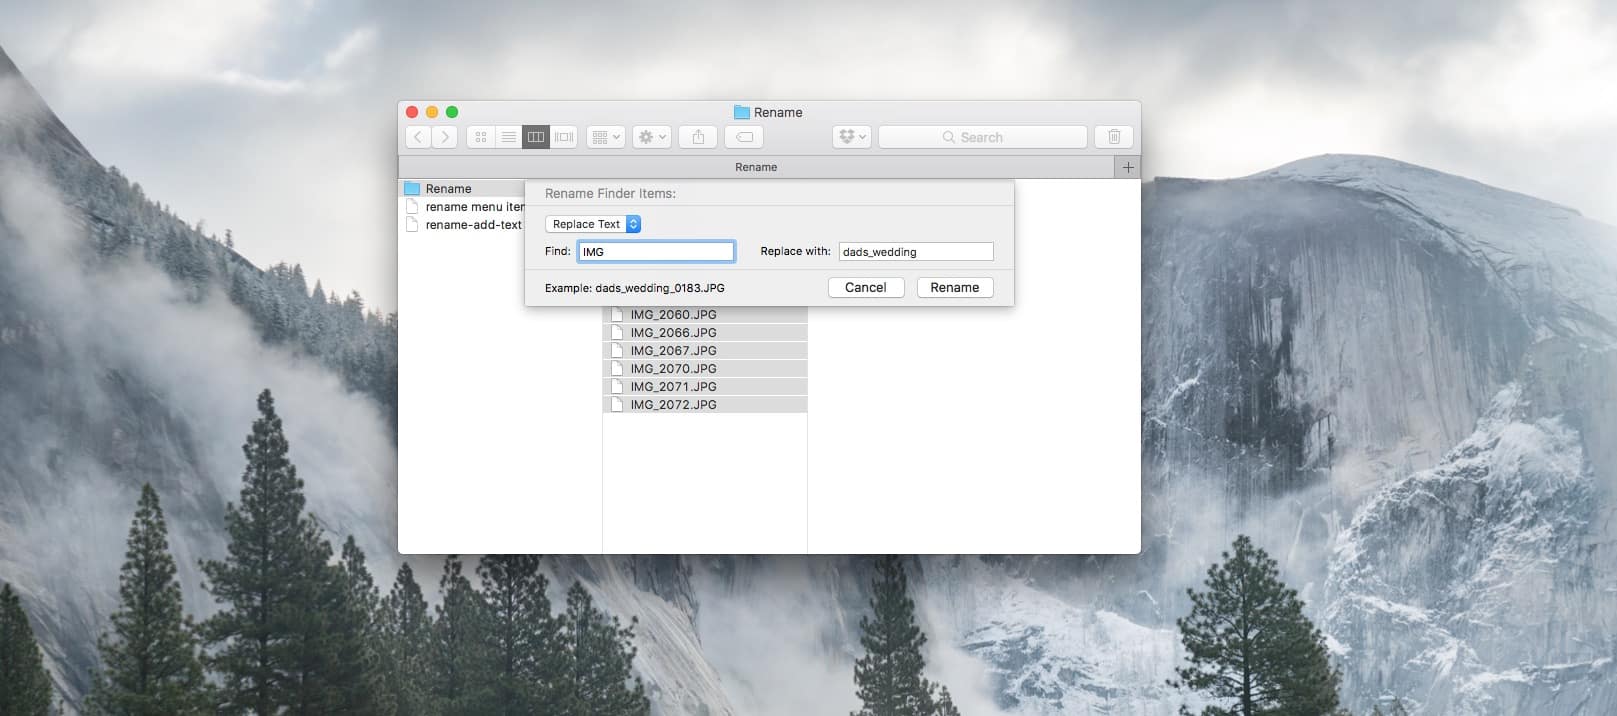Click the Replace with text field

[x=915, y=252]
